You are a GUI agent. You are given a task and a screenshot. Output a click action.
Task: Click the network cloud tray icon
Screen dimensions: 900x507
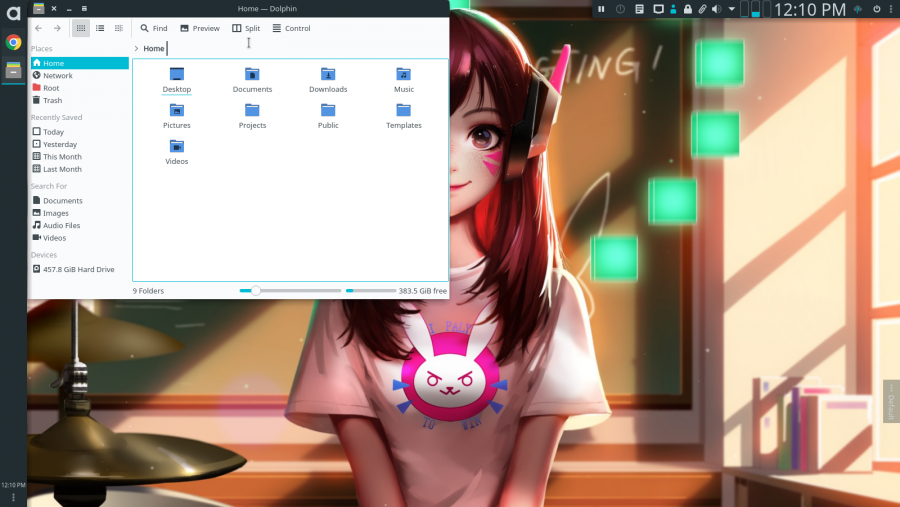[858, 9]
